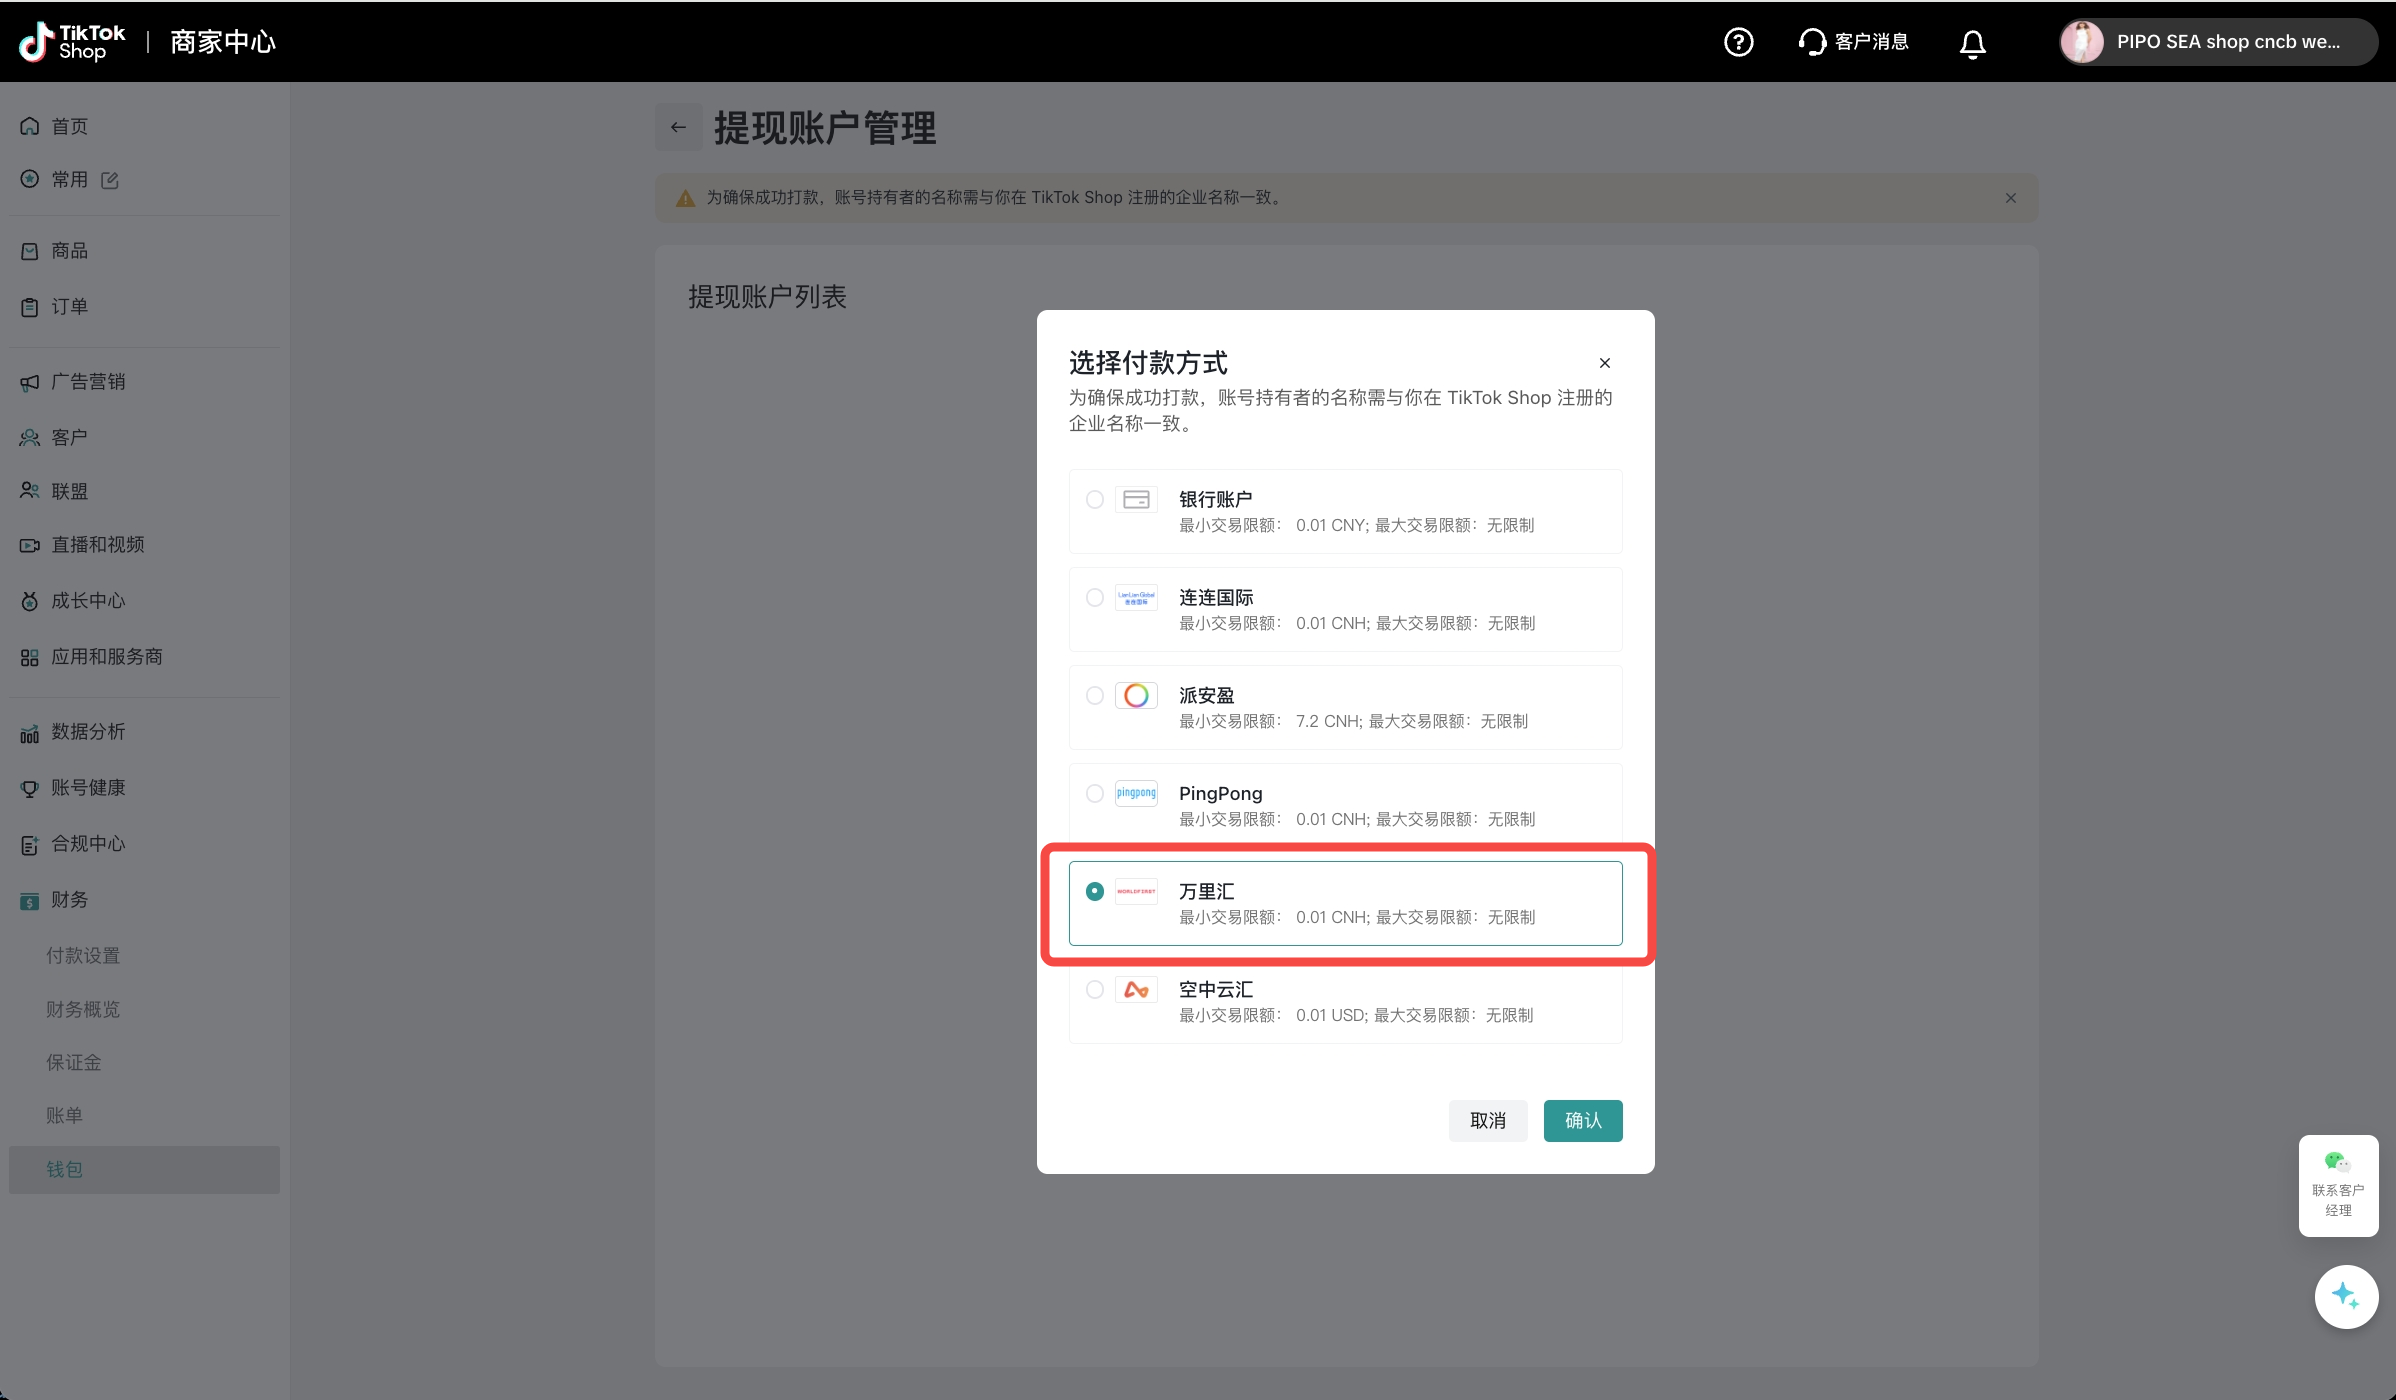This screenshot has height=1400, width=2396.
Task: Select 空中云汇 as payment method
Action: 1095,989
